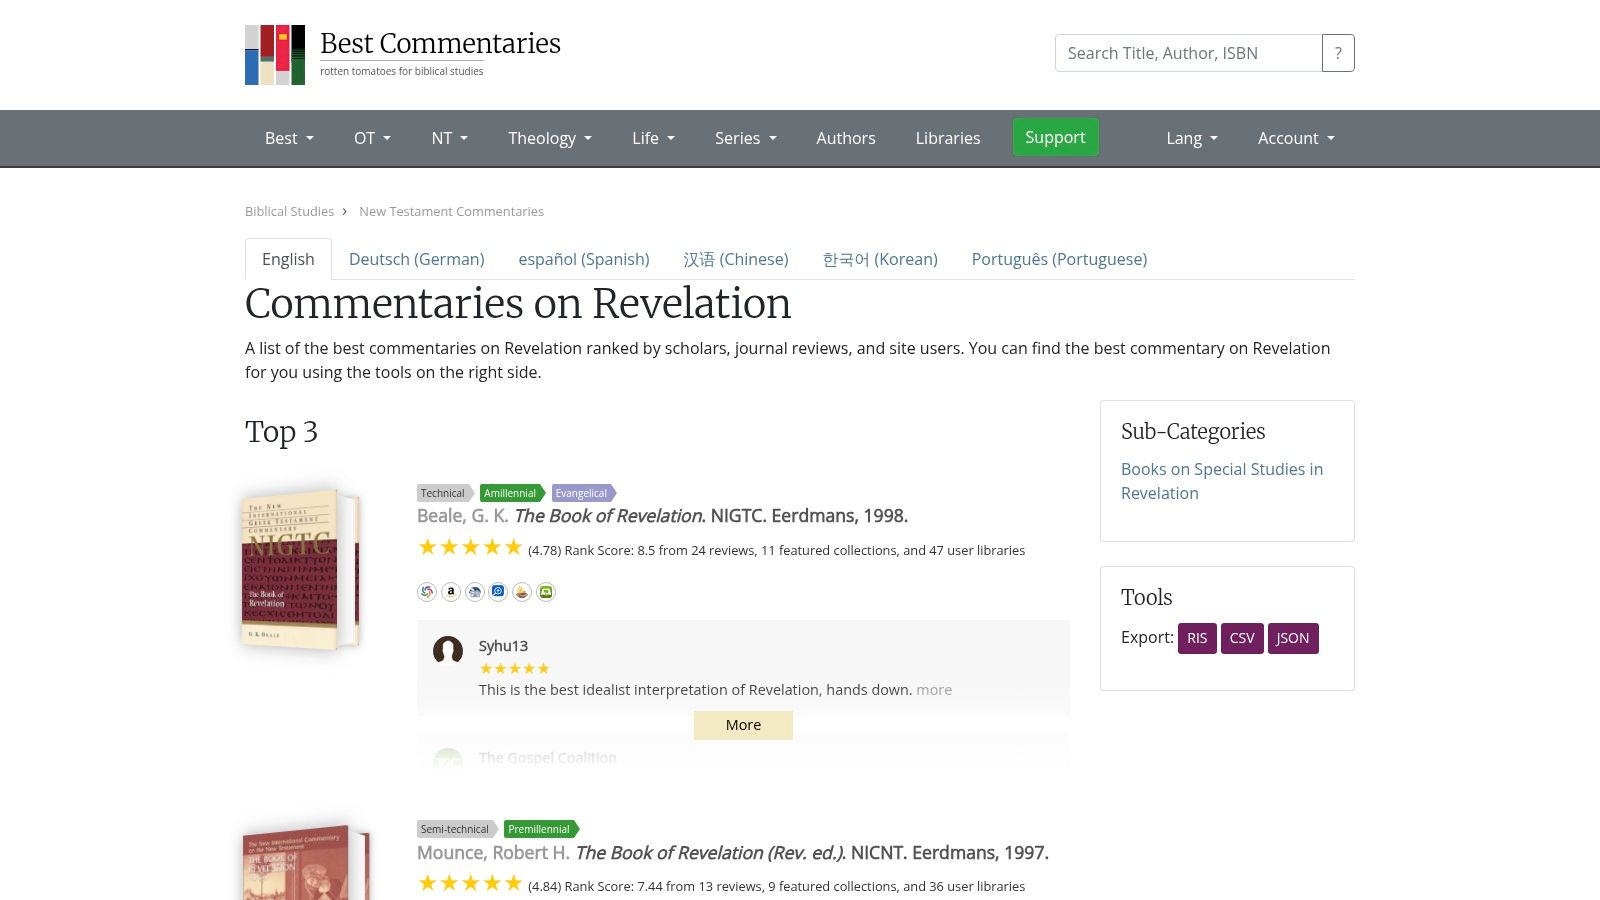1600x900 pixels.
Task: Select the Amillennial tag on Beale's entry
Action: point(510,493)
